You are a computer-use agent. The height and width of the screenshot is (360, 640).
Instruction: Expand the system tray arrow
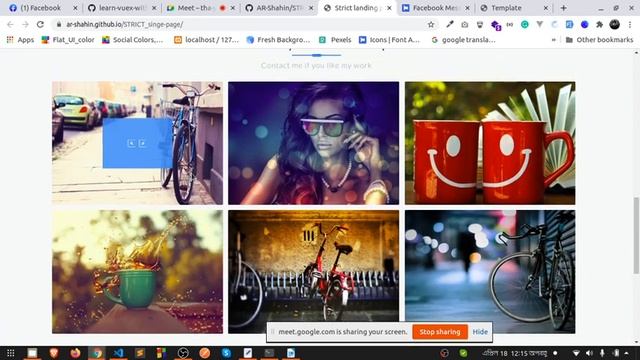click(x=627, y=353)
